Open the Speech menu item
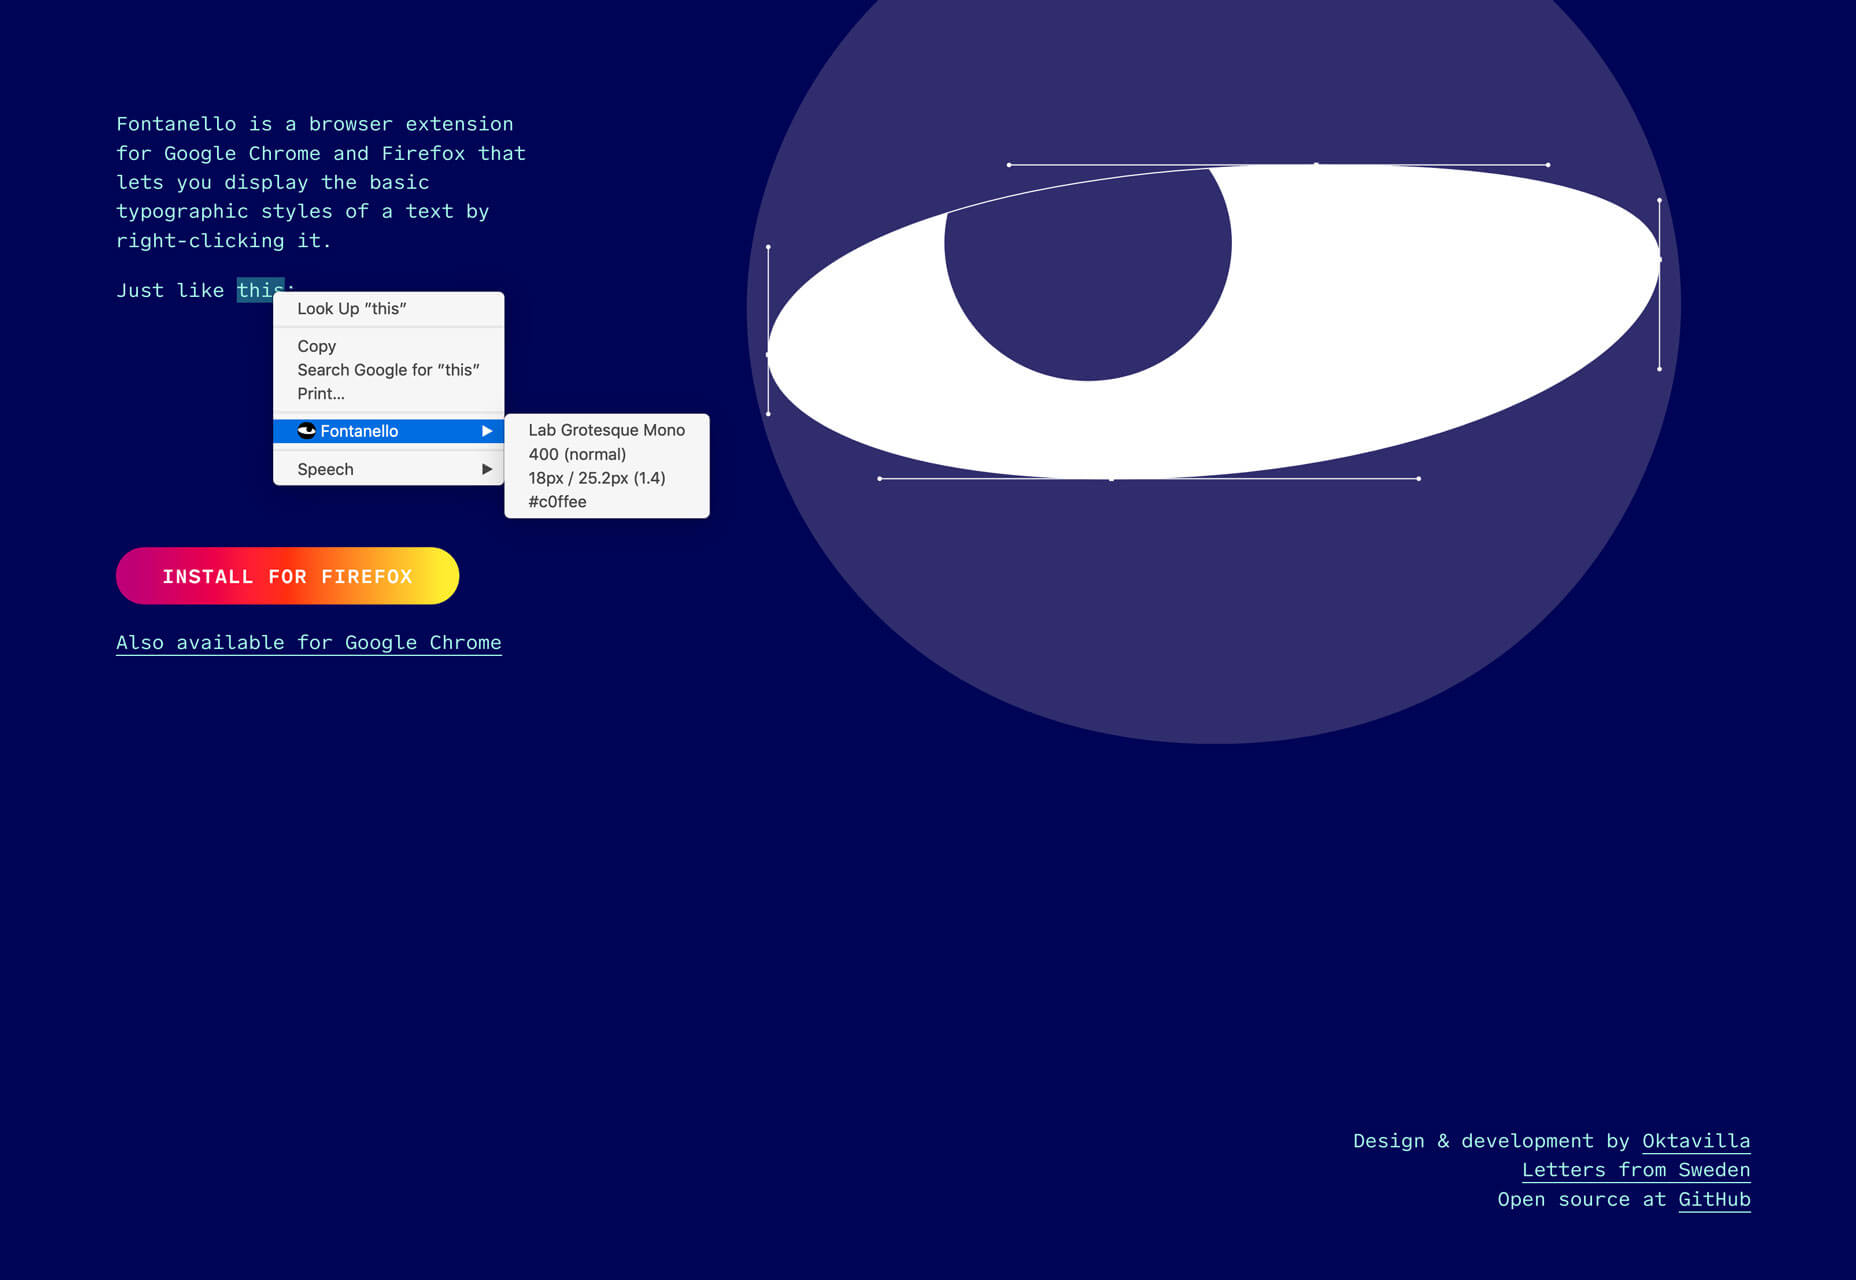 click(x=388, y=469)
